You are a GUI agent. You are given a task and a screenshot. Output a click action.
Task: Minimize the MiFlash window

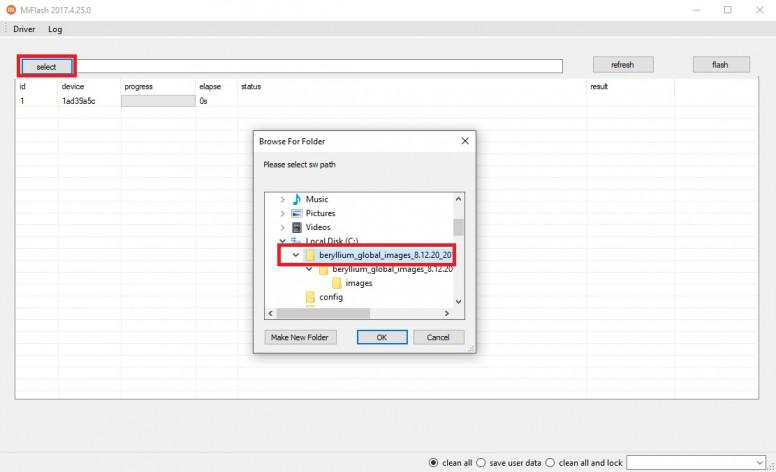(696, 9)
